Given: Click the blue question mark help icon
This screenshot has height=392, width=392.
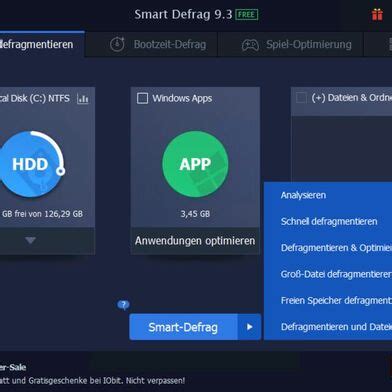Looking at the screenshot, I should coord(123,305).
